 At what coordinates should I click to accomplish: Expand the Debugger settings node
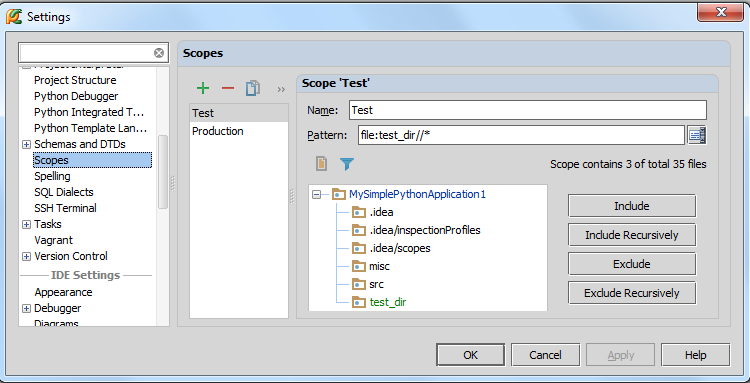(x=26, y=309)
